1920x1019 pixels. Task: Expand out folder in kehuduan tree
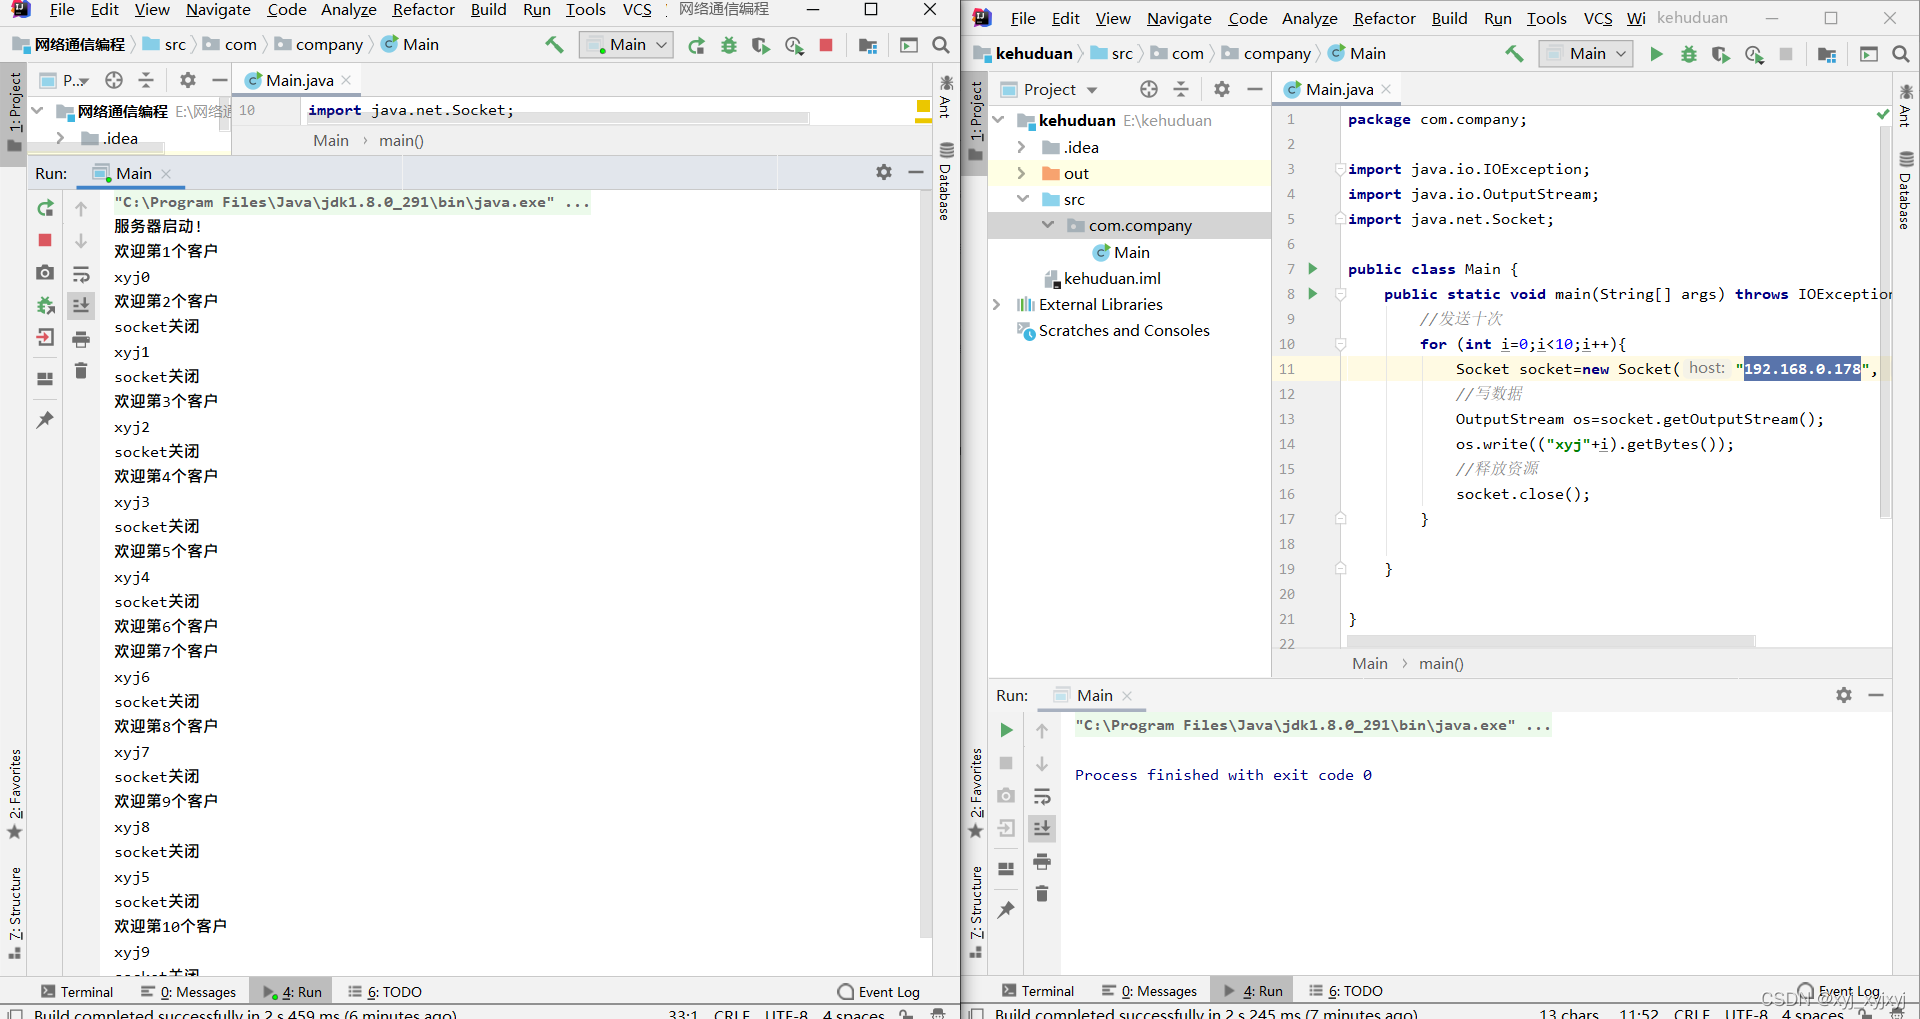pos(1021,173)
